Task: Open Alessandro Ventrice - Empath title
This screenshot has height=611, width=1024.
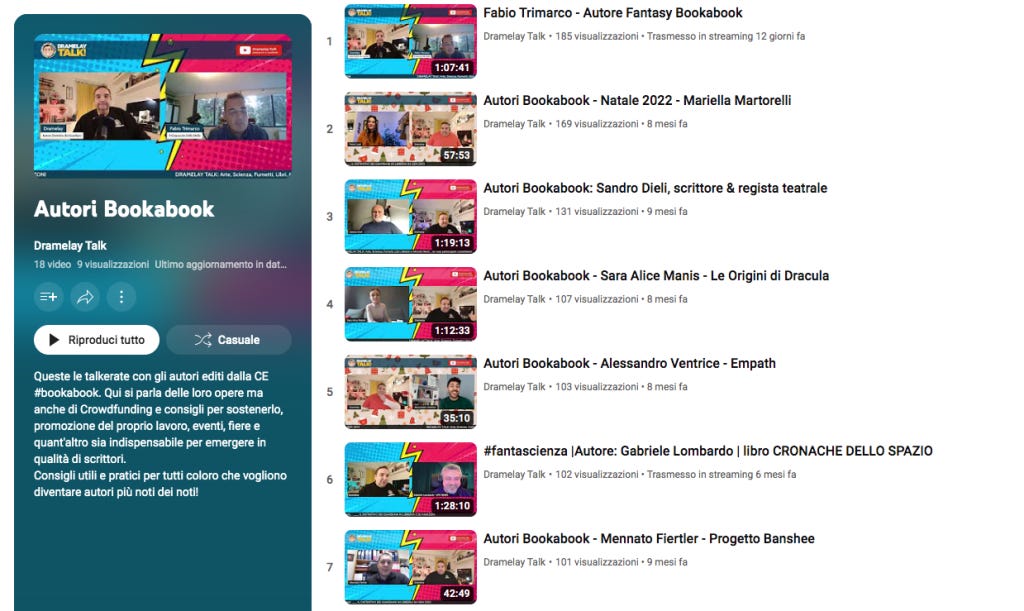Action: pos(630,364)
